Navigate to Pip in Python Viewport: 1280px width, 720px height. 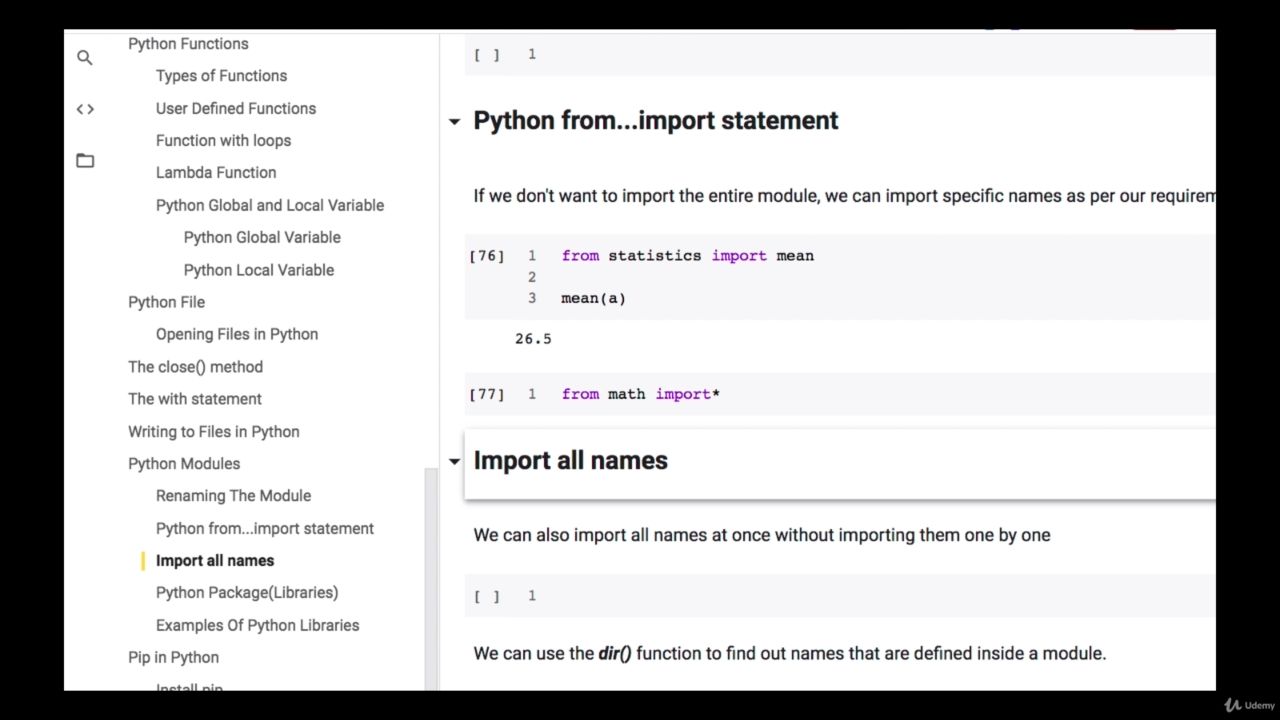pos(173,657)
